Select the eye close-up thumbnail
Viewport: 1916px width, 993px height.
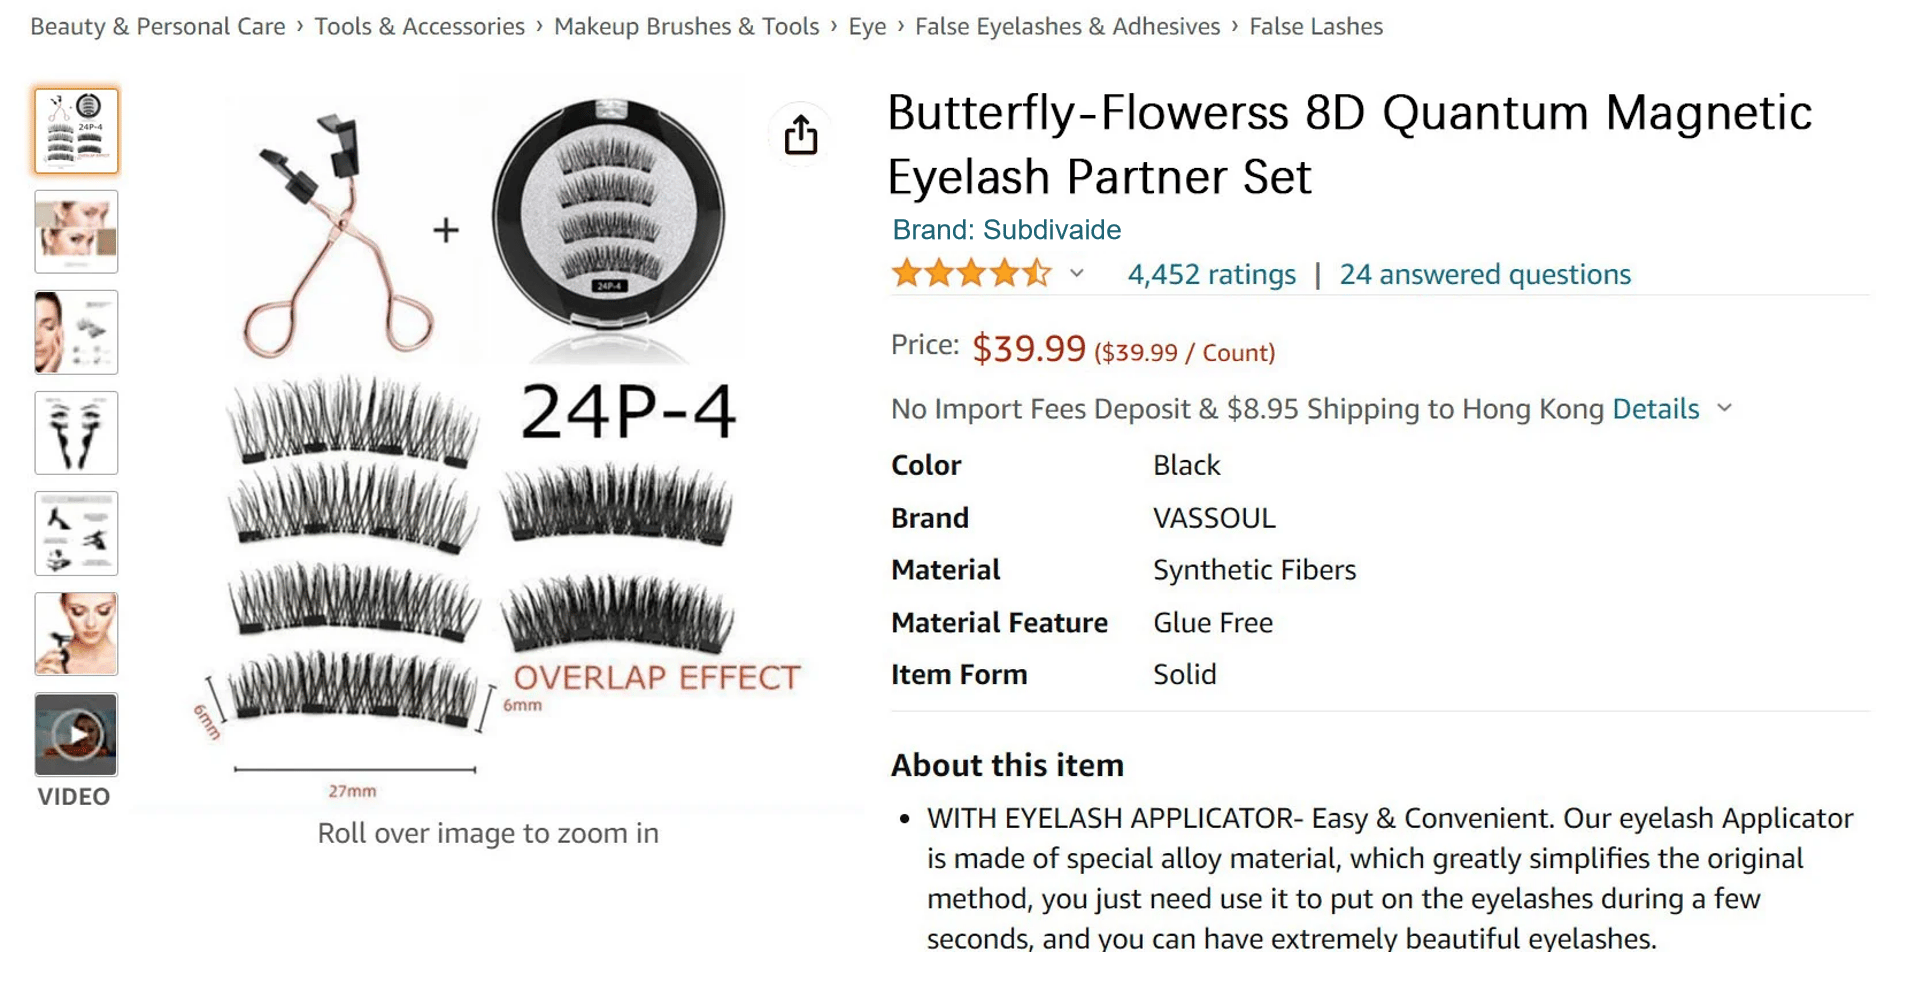[x=76, y=232]
